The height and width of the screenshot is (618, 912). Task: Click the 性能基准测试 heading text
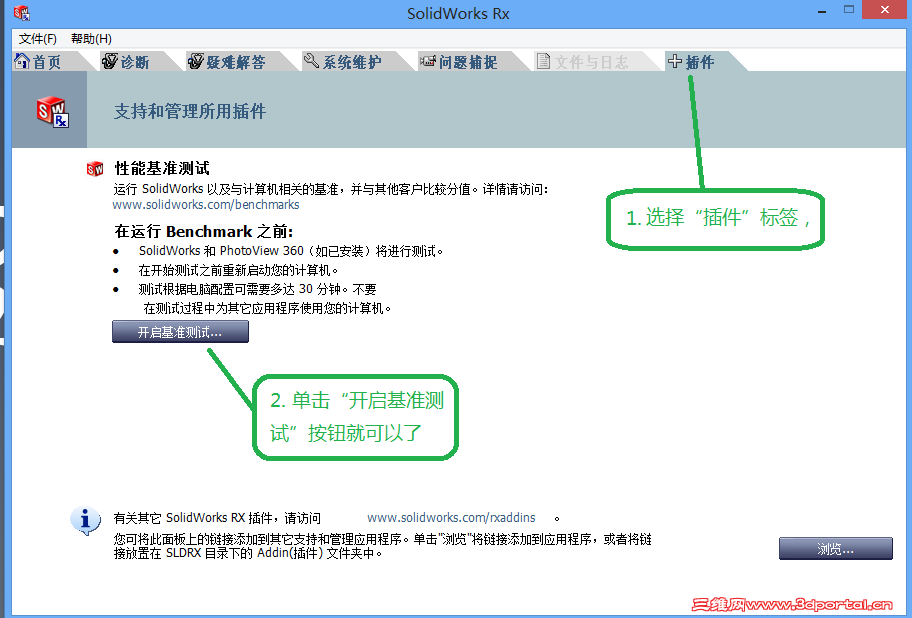pyautogui.click(x=162, y=169)
